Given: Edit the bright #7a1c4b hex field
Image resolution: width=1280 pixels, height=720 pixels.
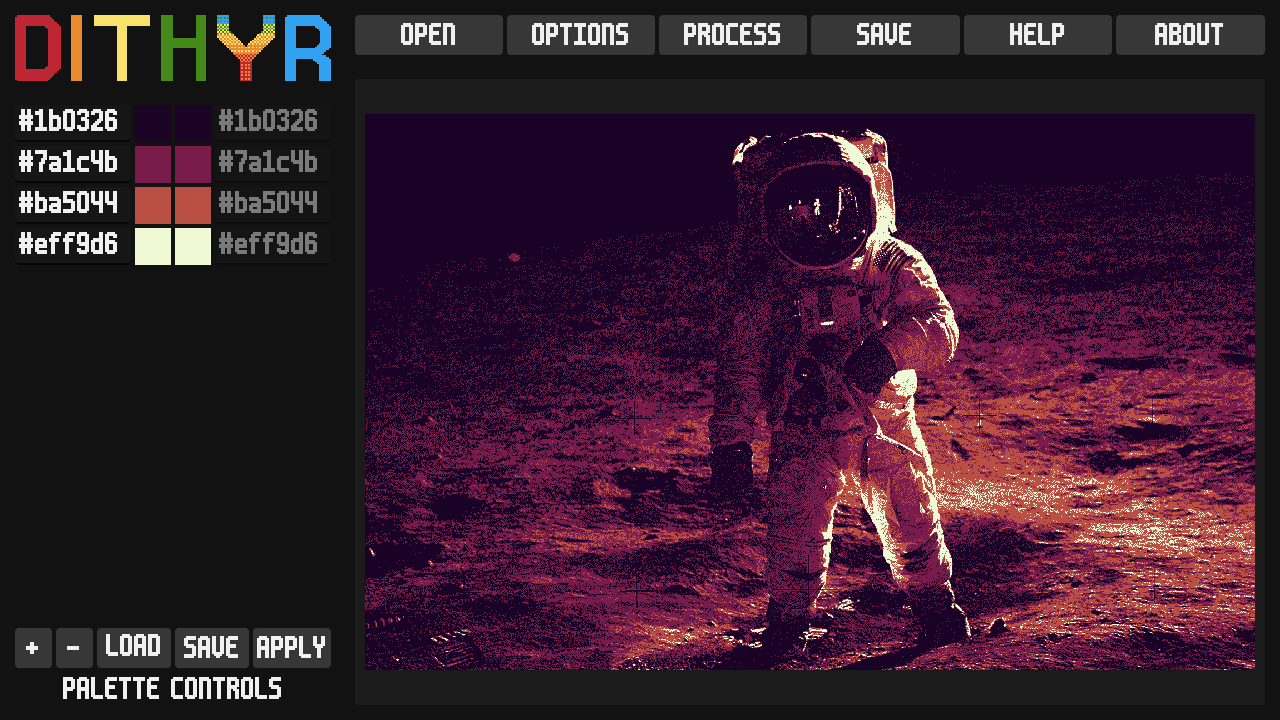Looking at the screenshot, I should pyautogui.click(x=73, y=163).
